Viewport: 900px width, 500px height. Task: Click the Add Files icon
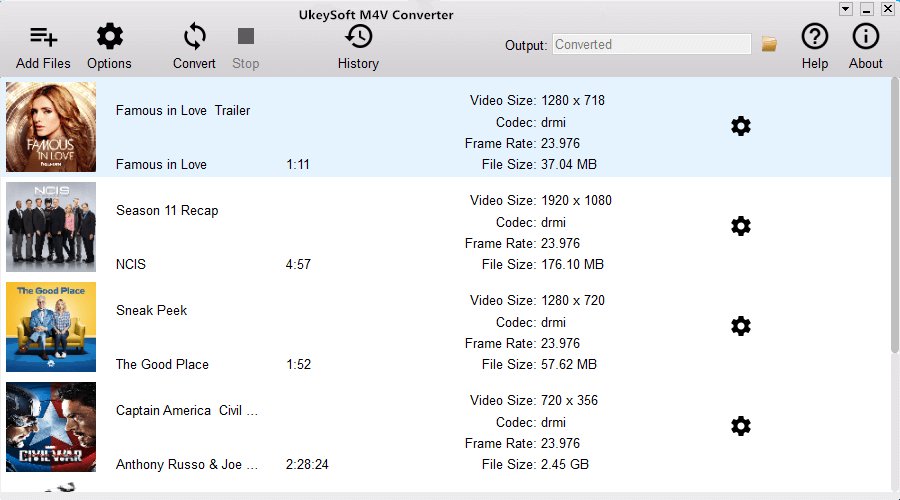tap(43, 39)
